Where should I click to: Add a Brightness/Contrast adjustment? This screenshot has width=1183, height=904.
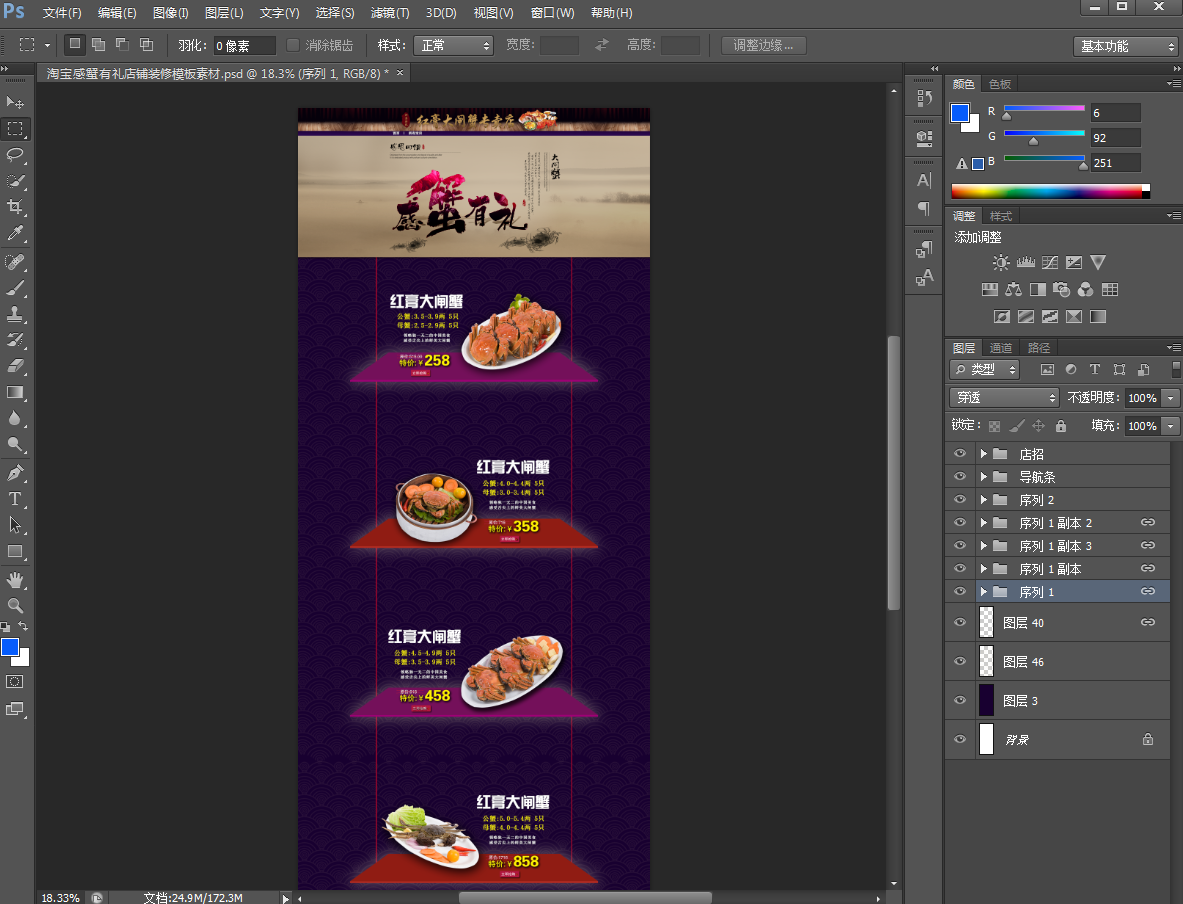pyautogui.click(x=1001, y=263)
